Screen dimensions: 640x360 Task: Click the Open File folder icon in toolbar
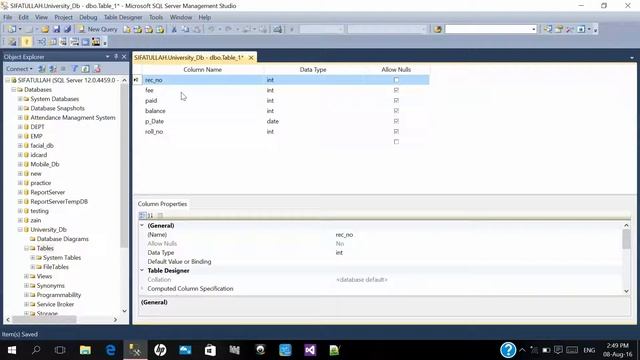pyautogui.click(x=45, y=29)
